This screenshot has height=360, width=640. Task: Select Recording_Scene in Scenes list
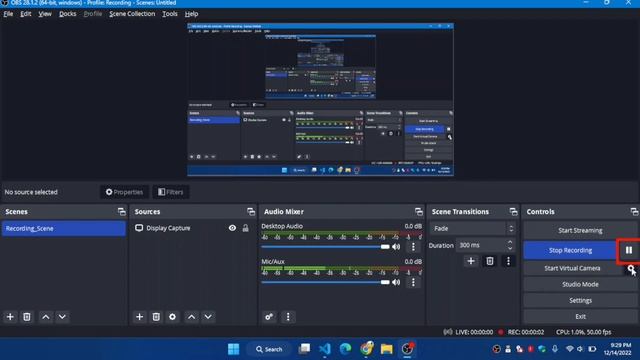(64, 229)
